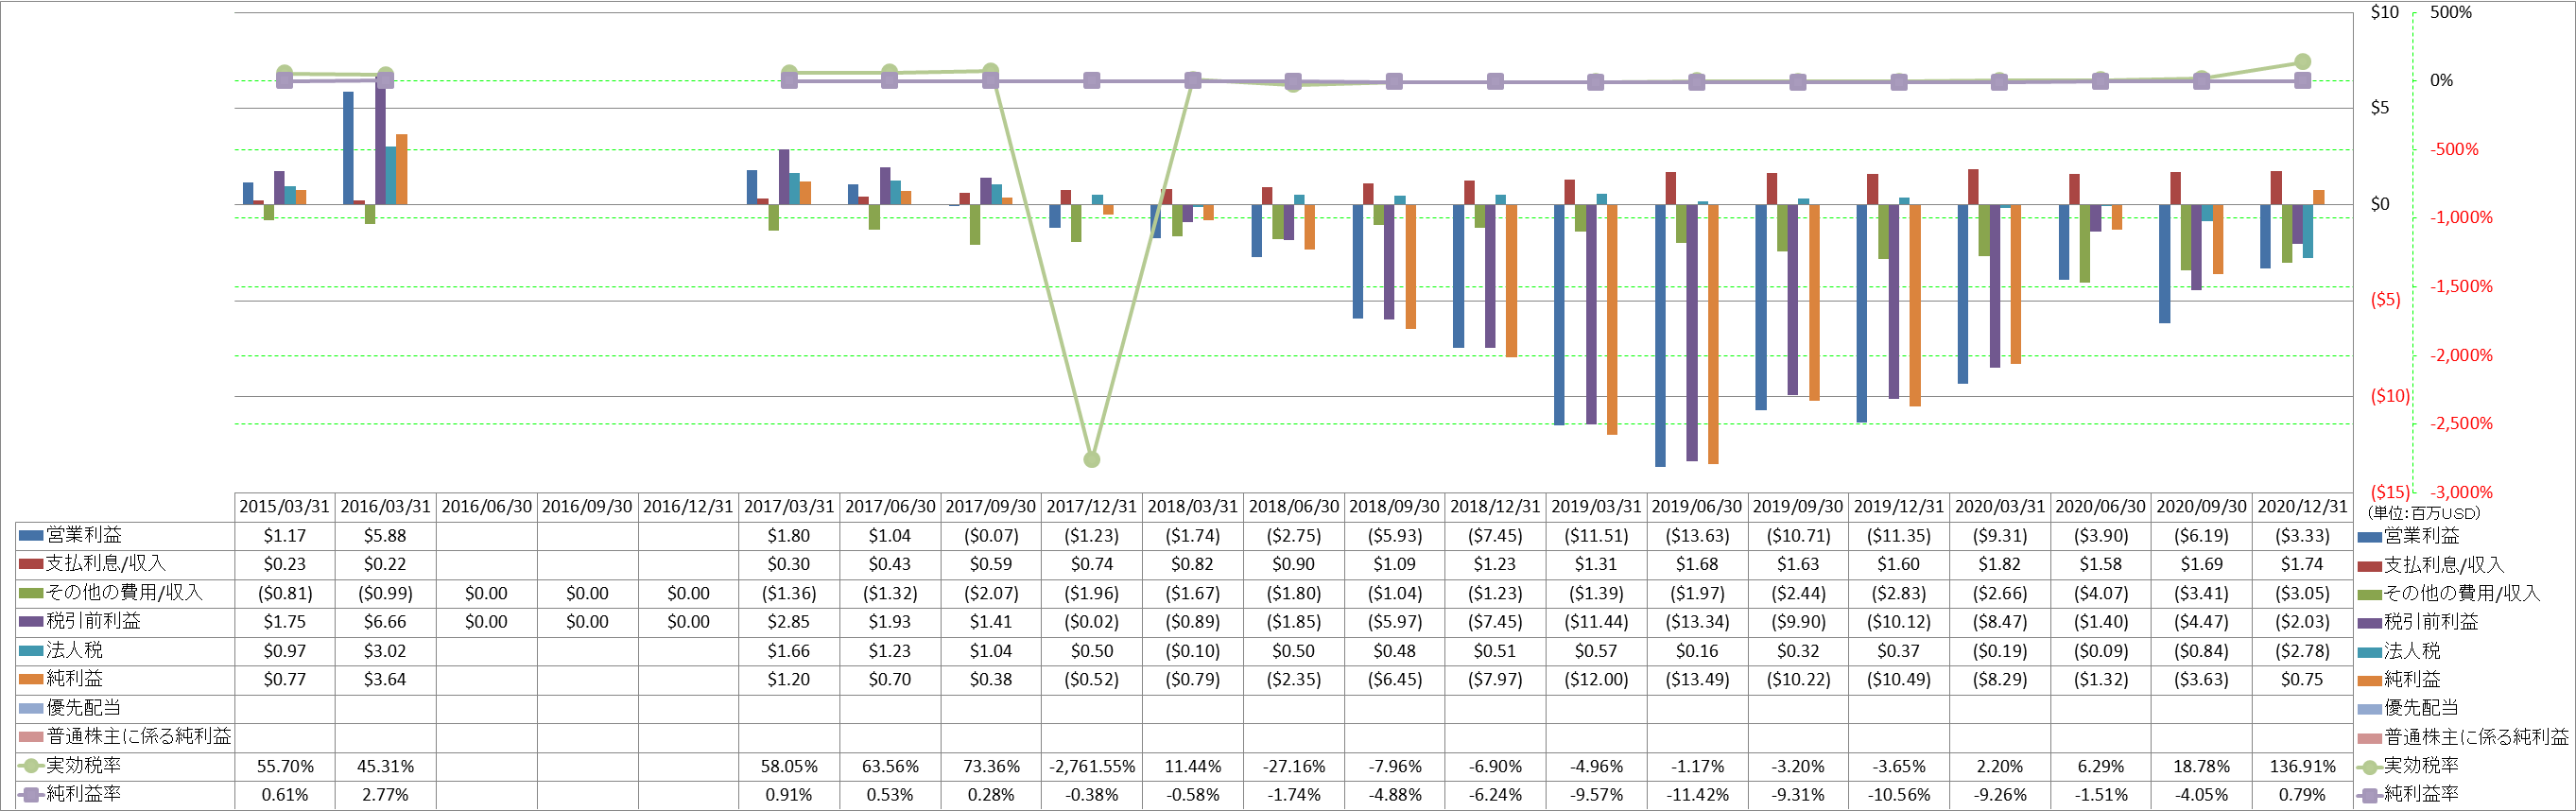Select the 純利益 row label in the data table

pos(75,679)
